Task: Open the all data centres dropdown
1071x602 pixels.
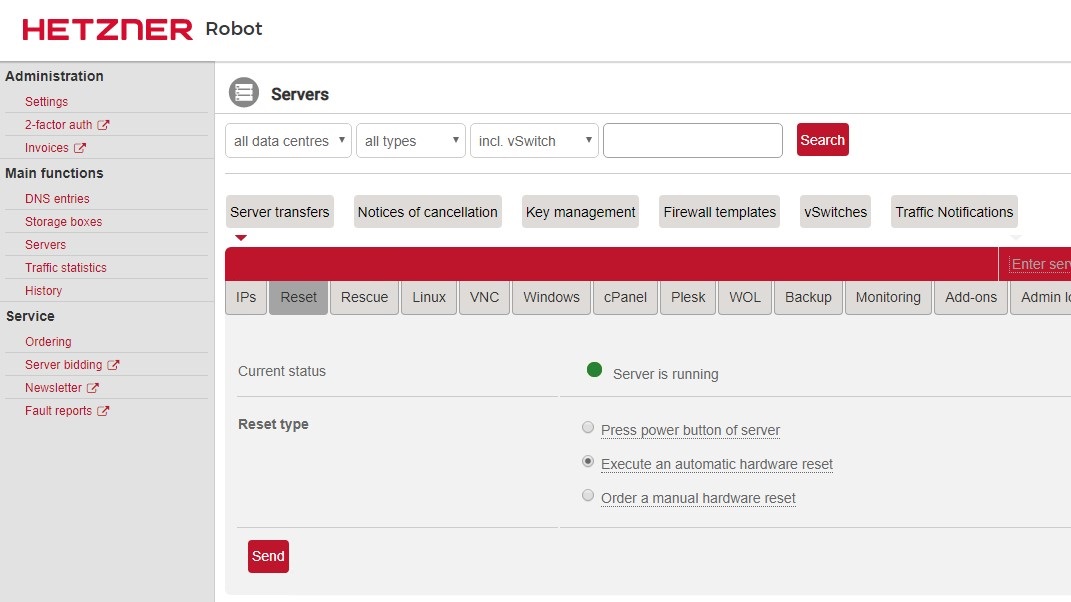Action: pyautogui.click(x=288, y=141)
